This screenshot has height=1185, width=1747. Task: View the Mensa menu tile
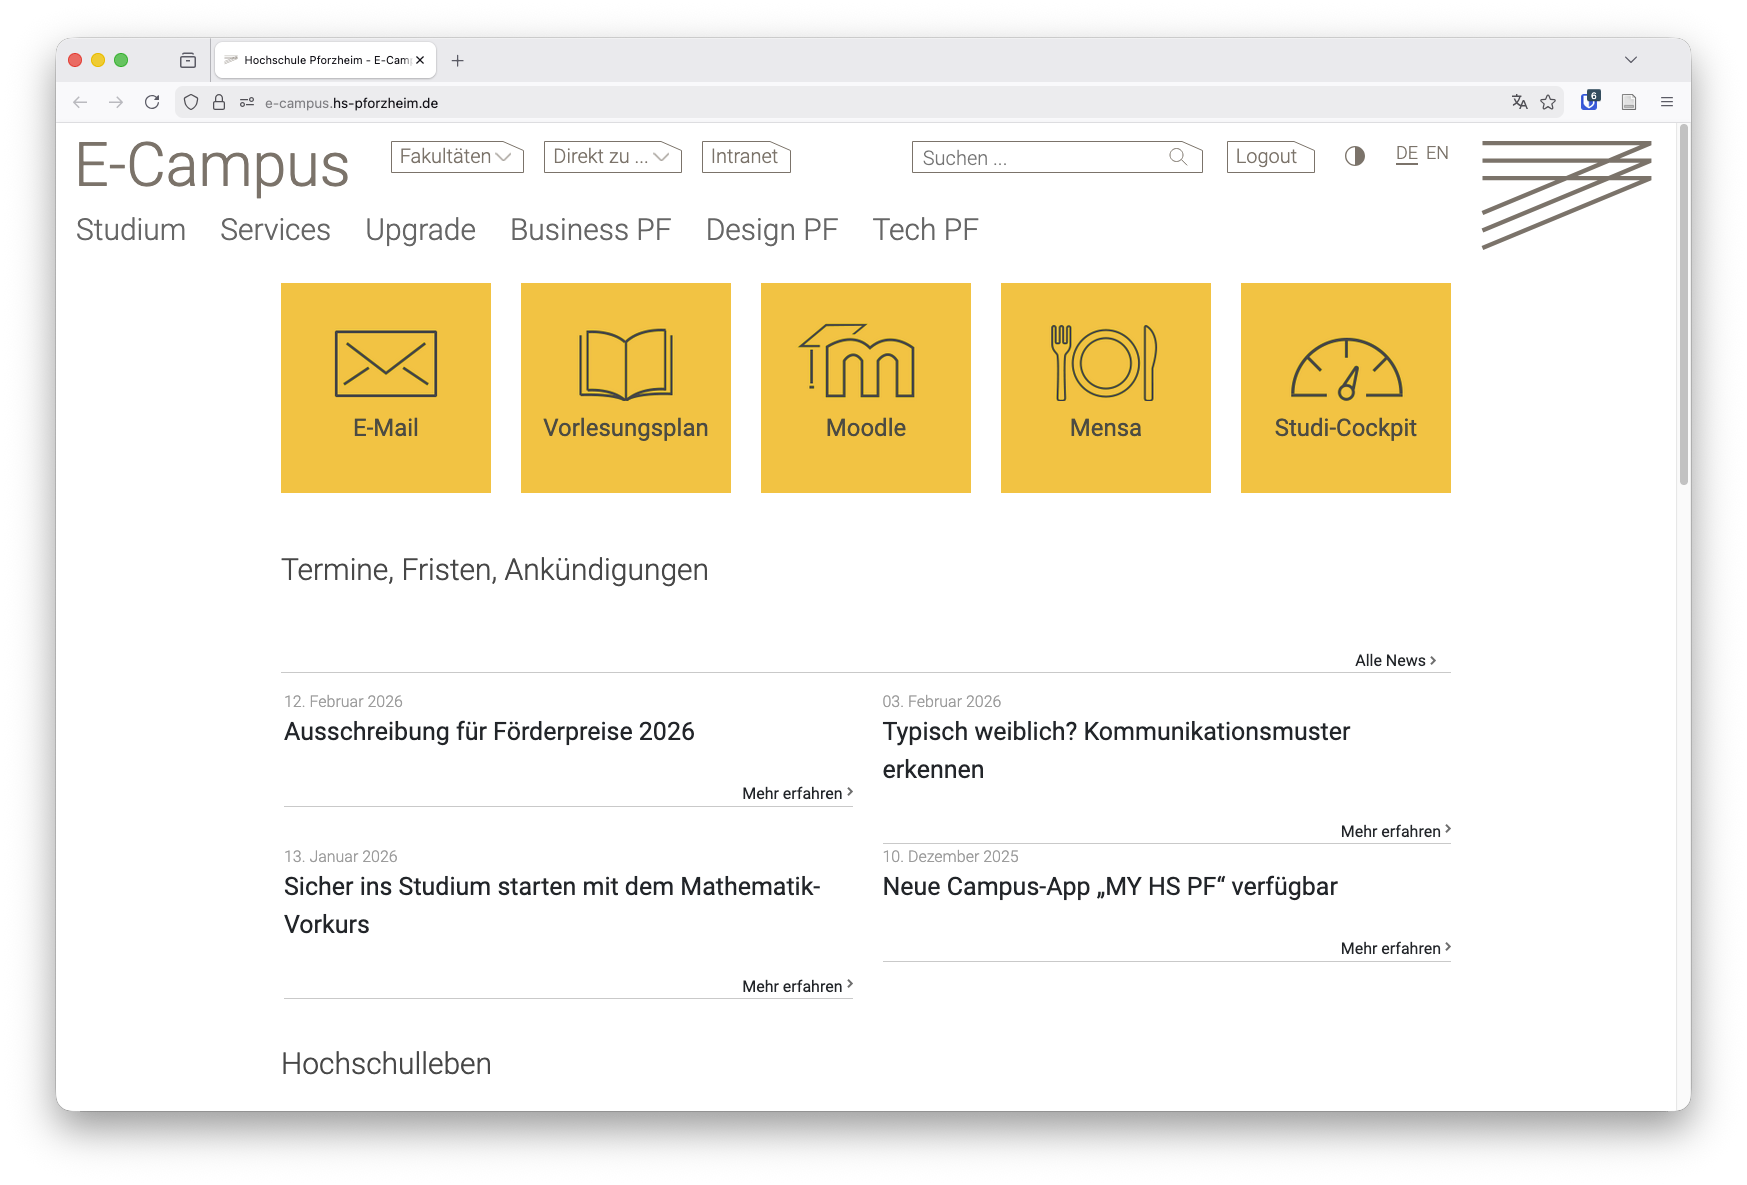tap(1105, 388)
